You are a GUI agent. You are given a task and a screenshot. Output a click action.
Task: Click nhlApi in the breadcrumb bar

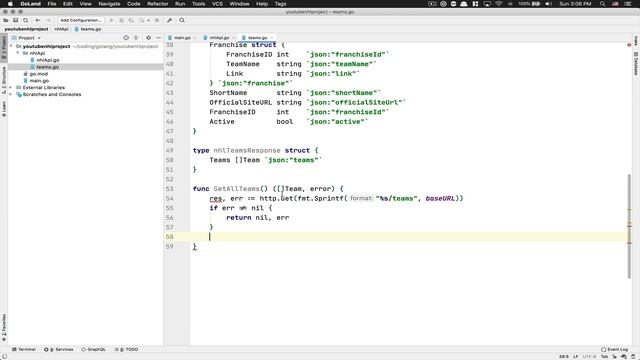point(61,29)
